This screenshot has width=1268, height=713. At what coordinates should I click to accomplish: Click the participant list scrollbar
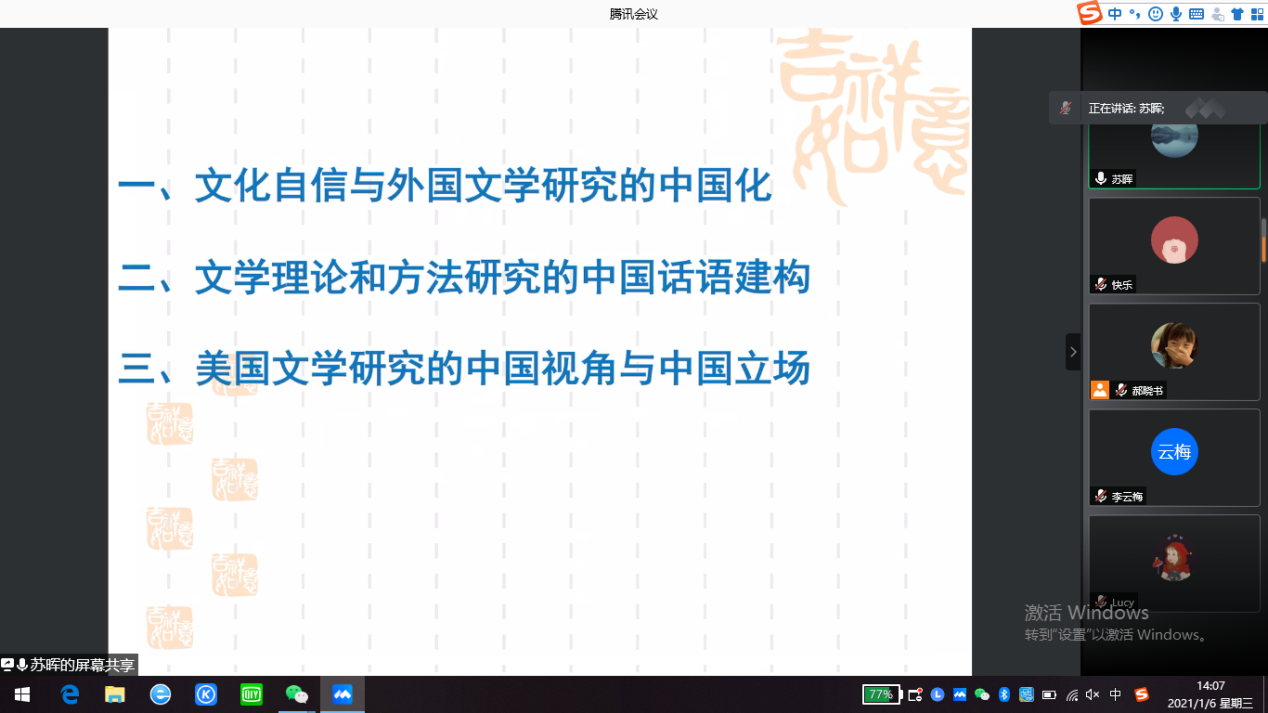1264,240
